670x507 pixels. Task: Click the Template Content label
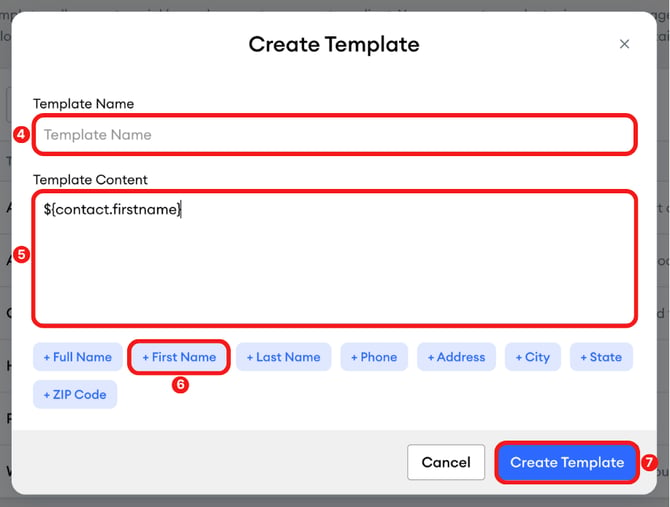(x=90, y=180)
